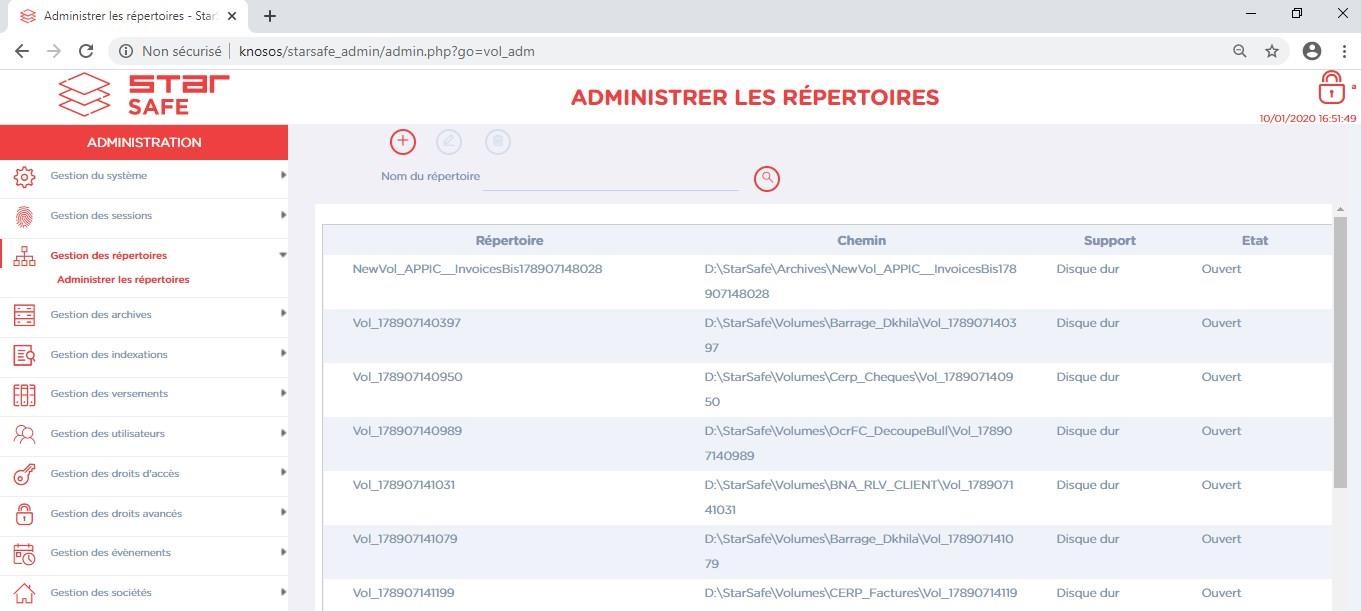Click the Gestion des utilisateurs people icon
Image resolution: width=1361 pixels, height=611 pixels.
pos(24,434)
